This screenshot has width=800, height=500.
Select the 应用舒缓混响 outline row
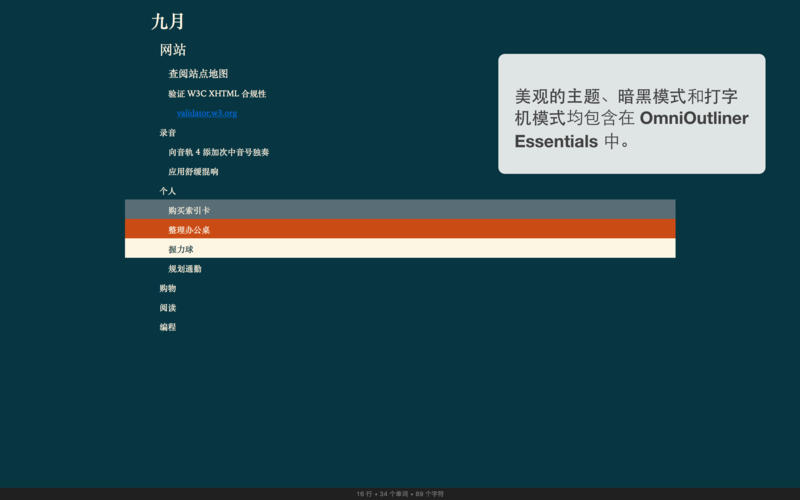coord(193,172)
